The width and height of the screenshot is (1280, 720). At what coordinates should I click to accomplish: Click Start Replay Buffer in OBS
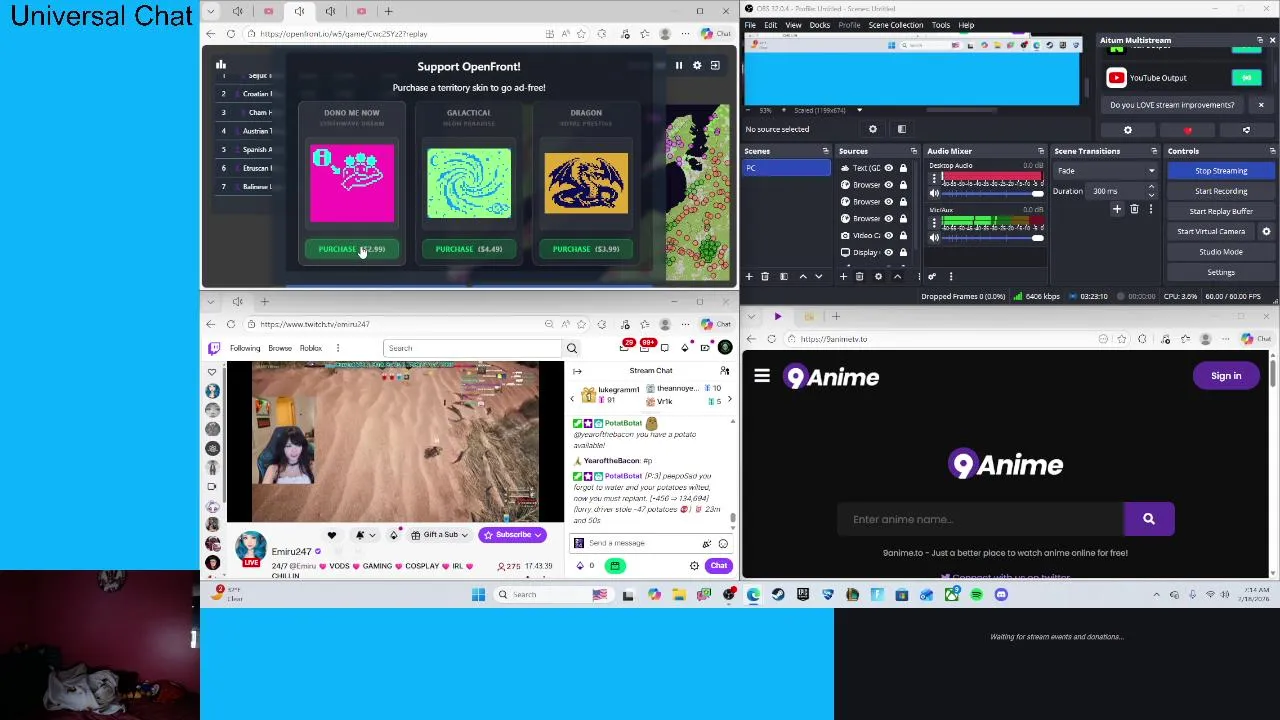[x=1221, y=211]
